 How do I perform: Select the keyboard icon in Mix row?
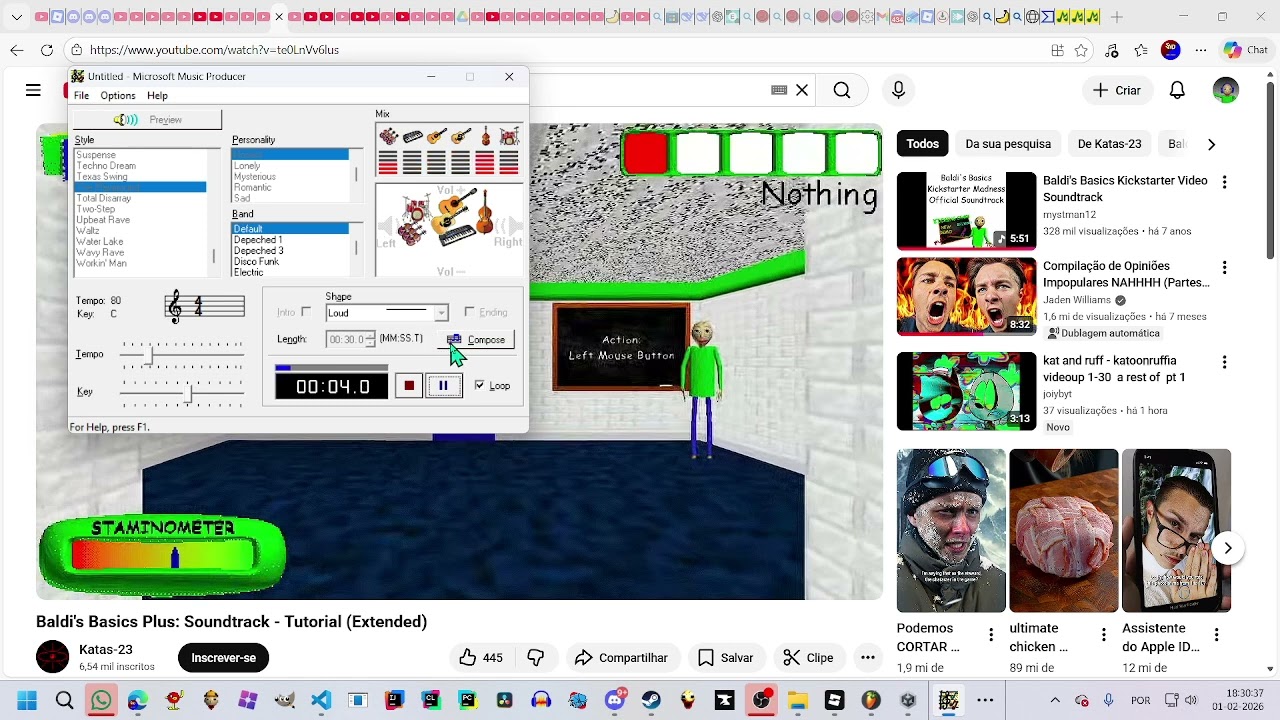(413, 137)
